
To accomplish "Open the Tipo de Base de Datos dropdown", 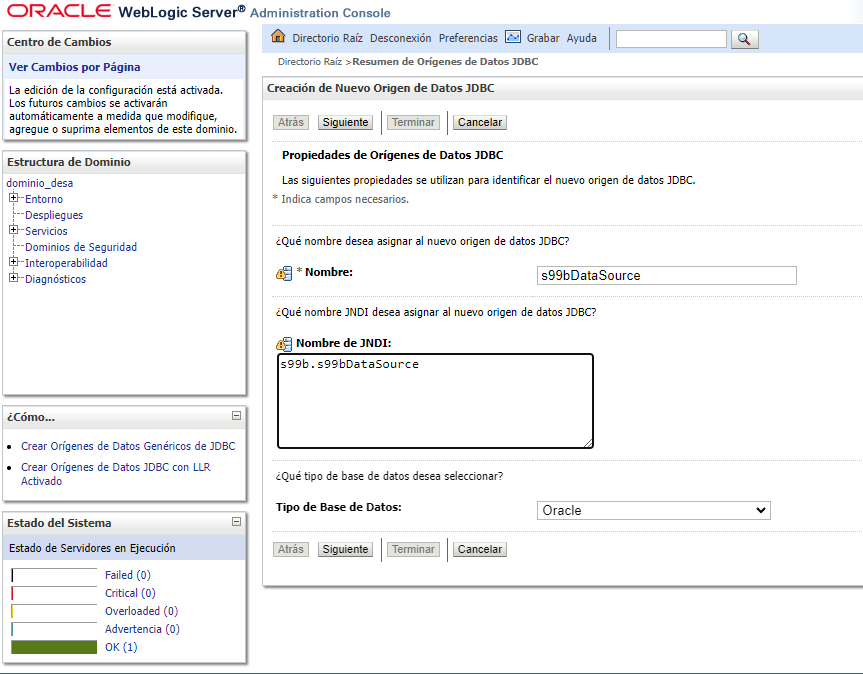I will click(653, 511).
